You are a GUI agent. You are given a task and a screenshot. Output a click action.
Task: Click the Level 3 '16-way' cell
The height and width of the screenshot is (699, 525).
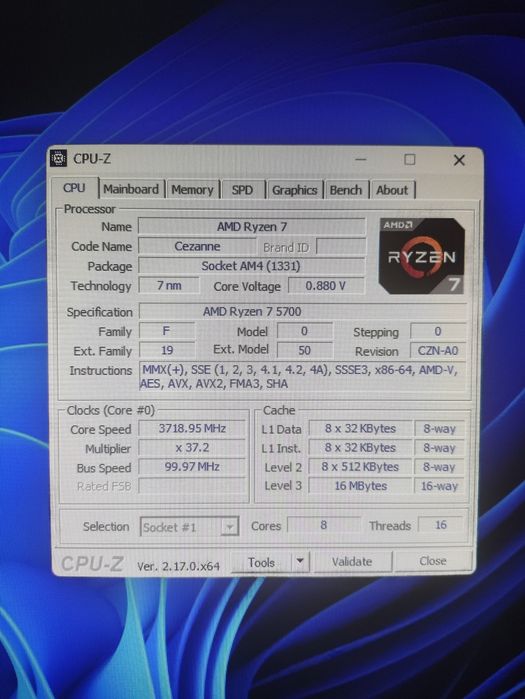(439, 486)
